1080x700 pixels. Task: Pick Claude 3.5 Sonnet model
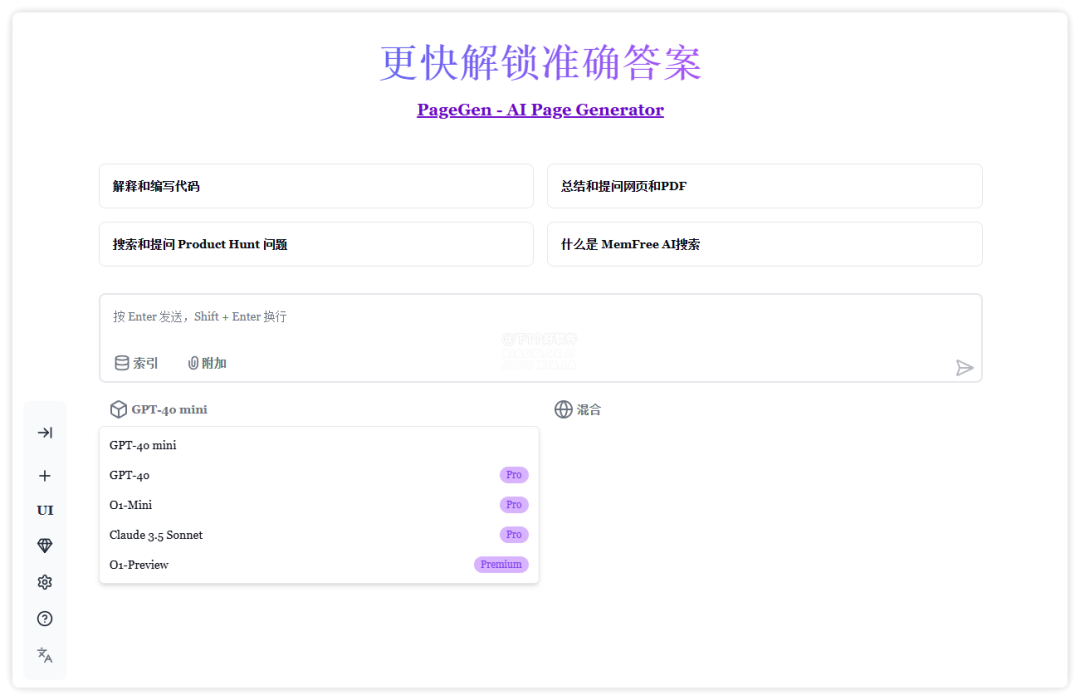(156, 535)
